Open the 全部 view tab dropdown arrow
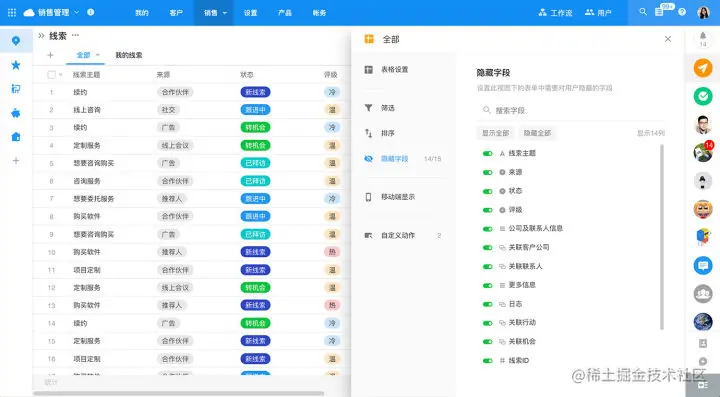The height and width of the screenshot is (397, 720). pyautogui.click(x=98, y=55)
